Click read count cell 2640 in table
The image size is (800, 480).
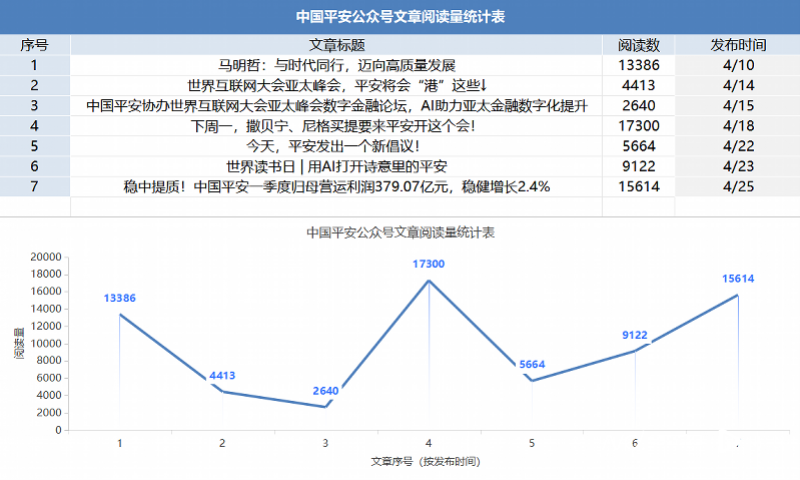tap(639, 106)
